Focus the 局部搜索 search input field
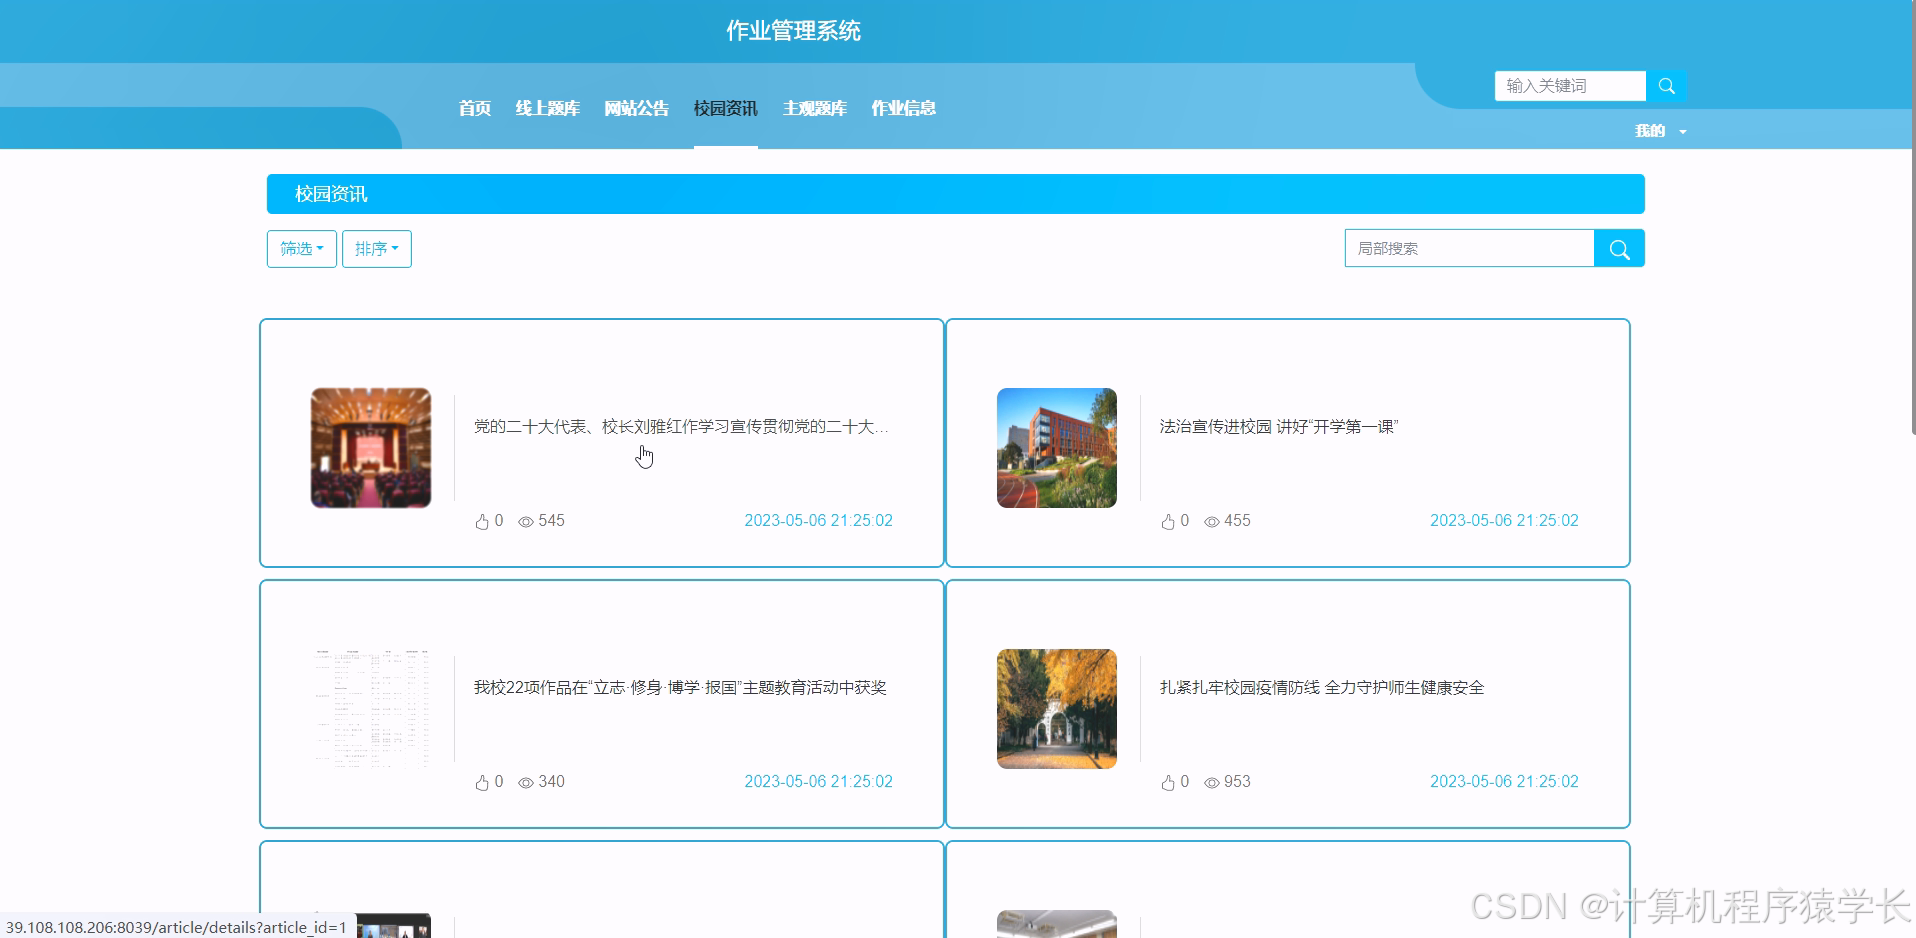The image size is (1916, 938). [1468, 249]
